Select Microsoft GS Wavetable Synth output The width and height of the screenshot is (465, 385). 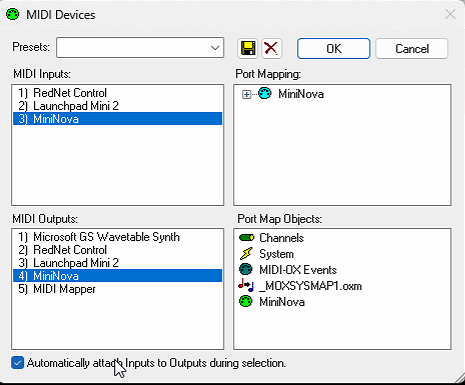[118, 237]
